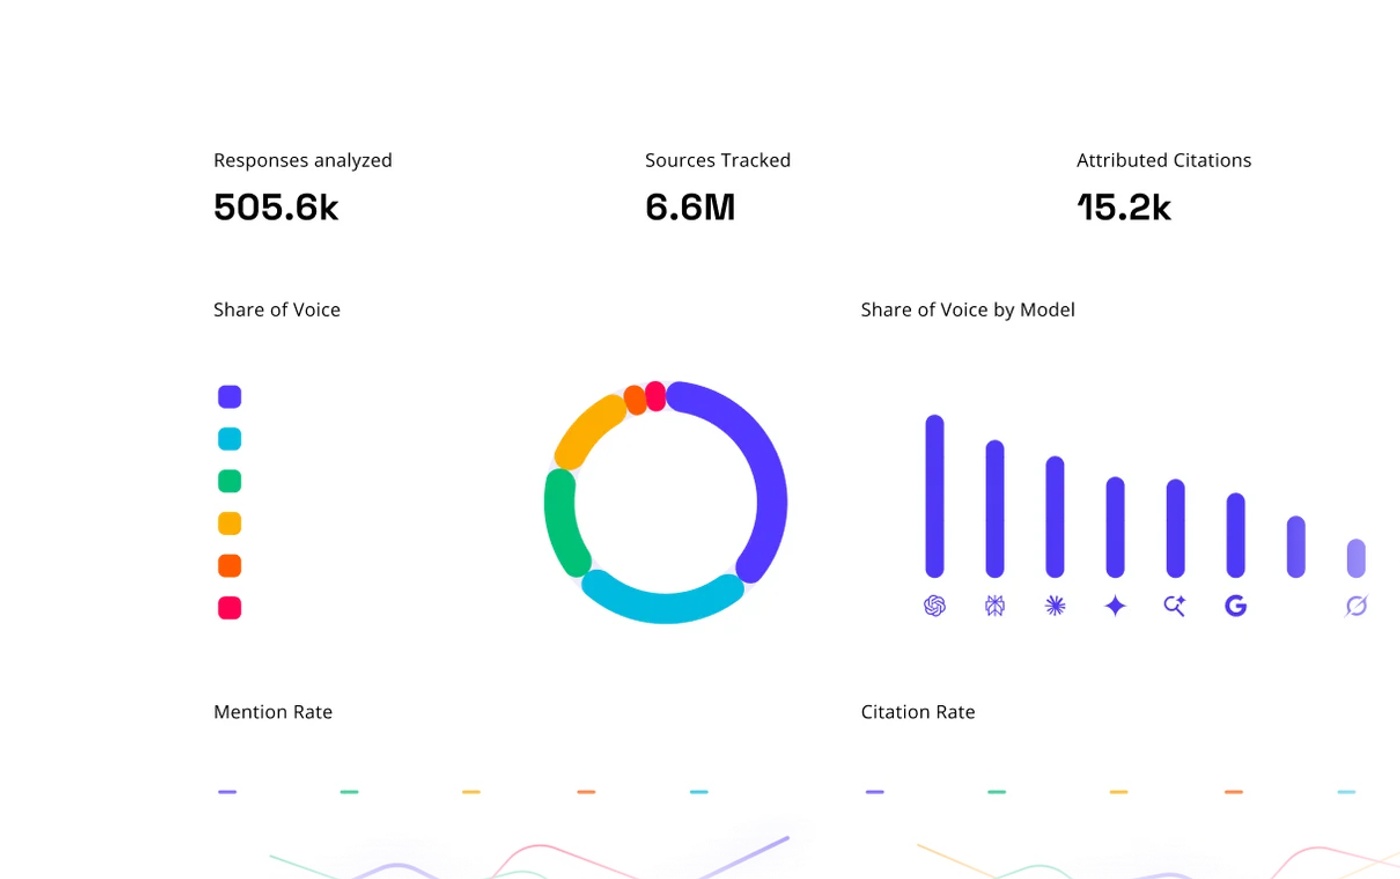Screen dimensions: 1400x879
Task: Click the 'Citation Rate' heading
Action: click(x=918, y=712)
